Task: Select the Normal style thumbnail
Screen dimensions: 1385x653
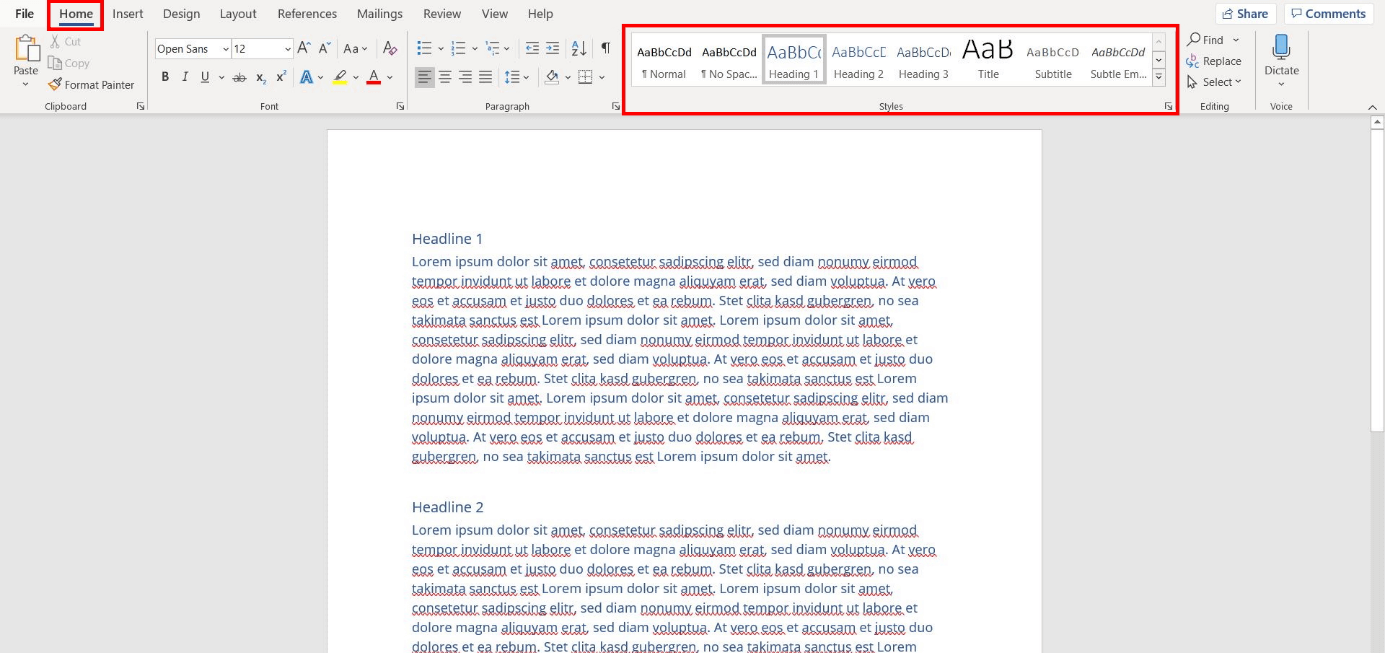Action: 664,61
